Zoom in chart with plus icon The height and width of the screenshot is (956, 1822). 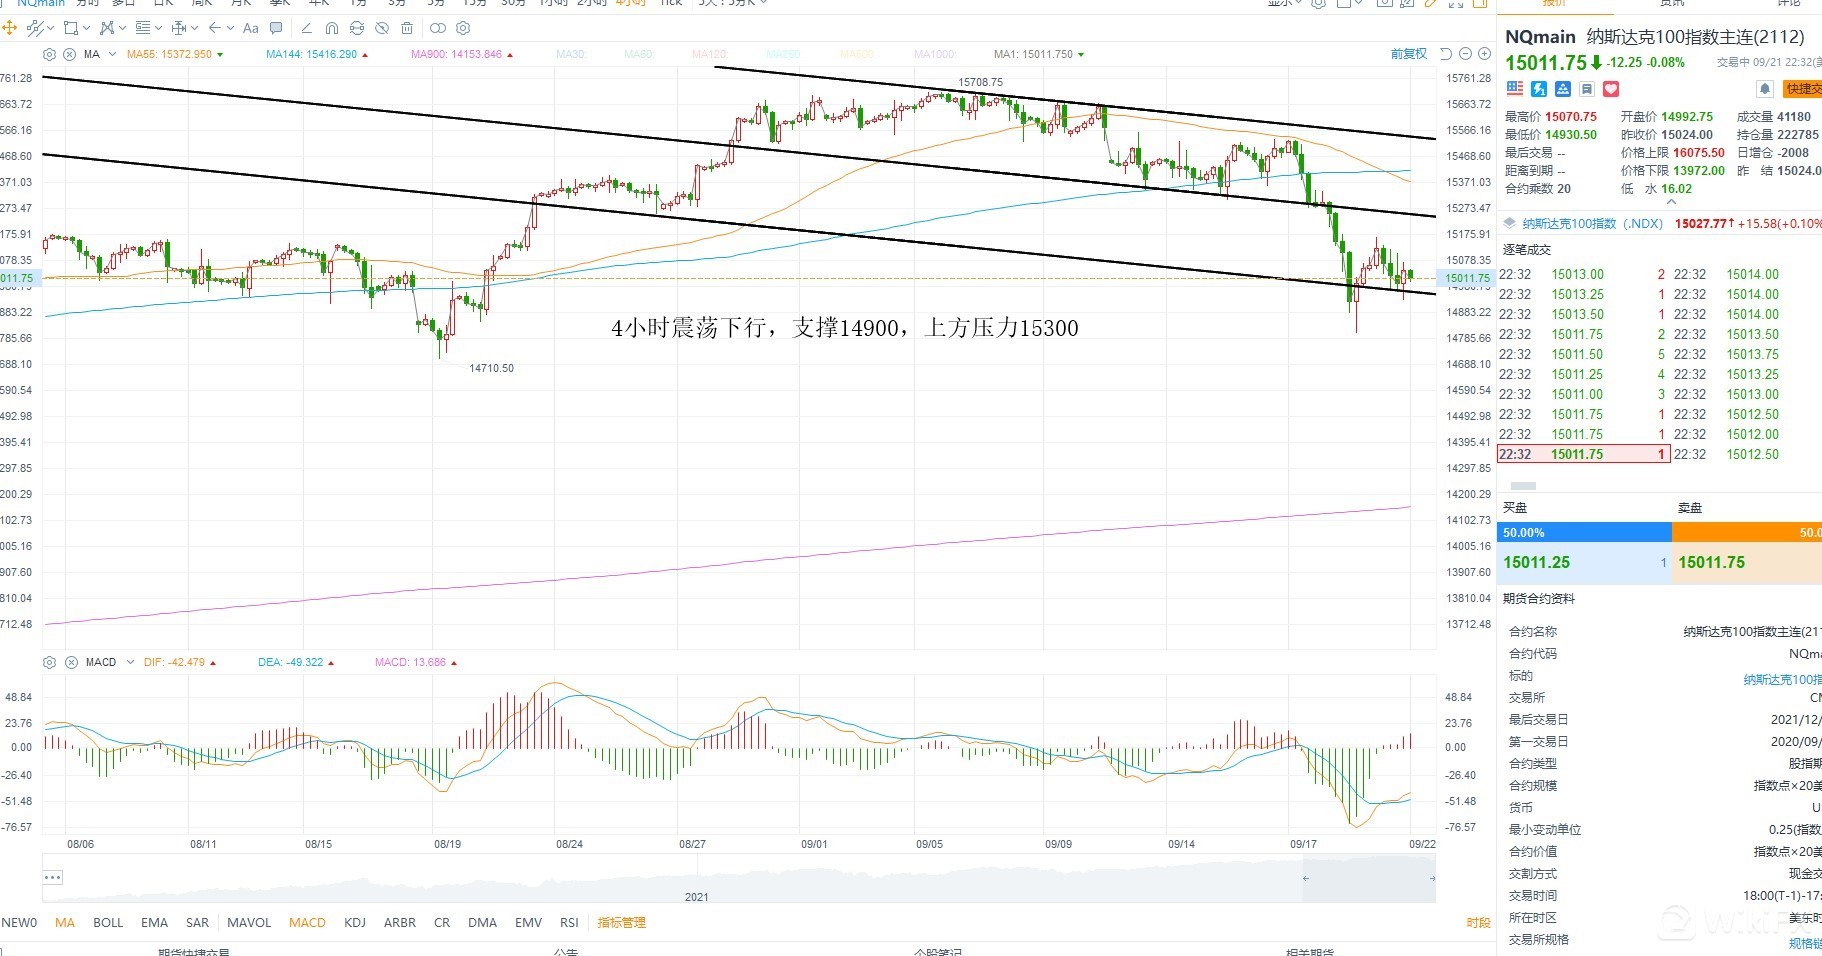tap(1484, 54)
